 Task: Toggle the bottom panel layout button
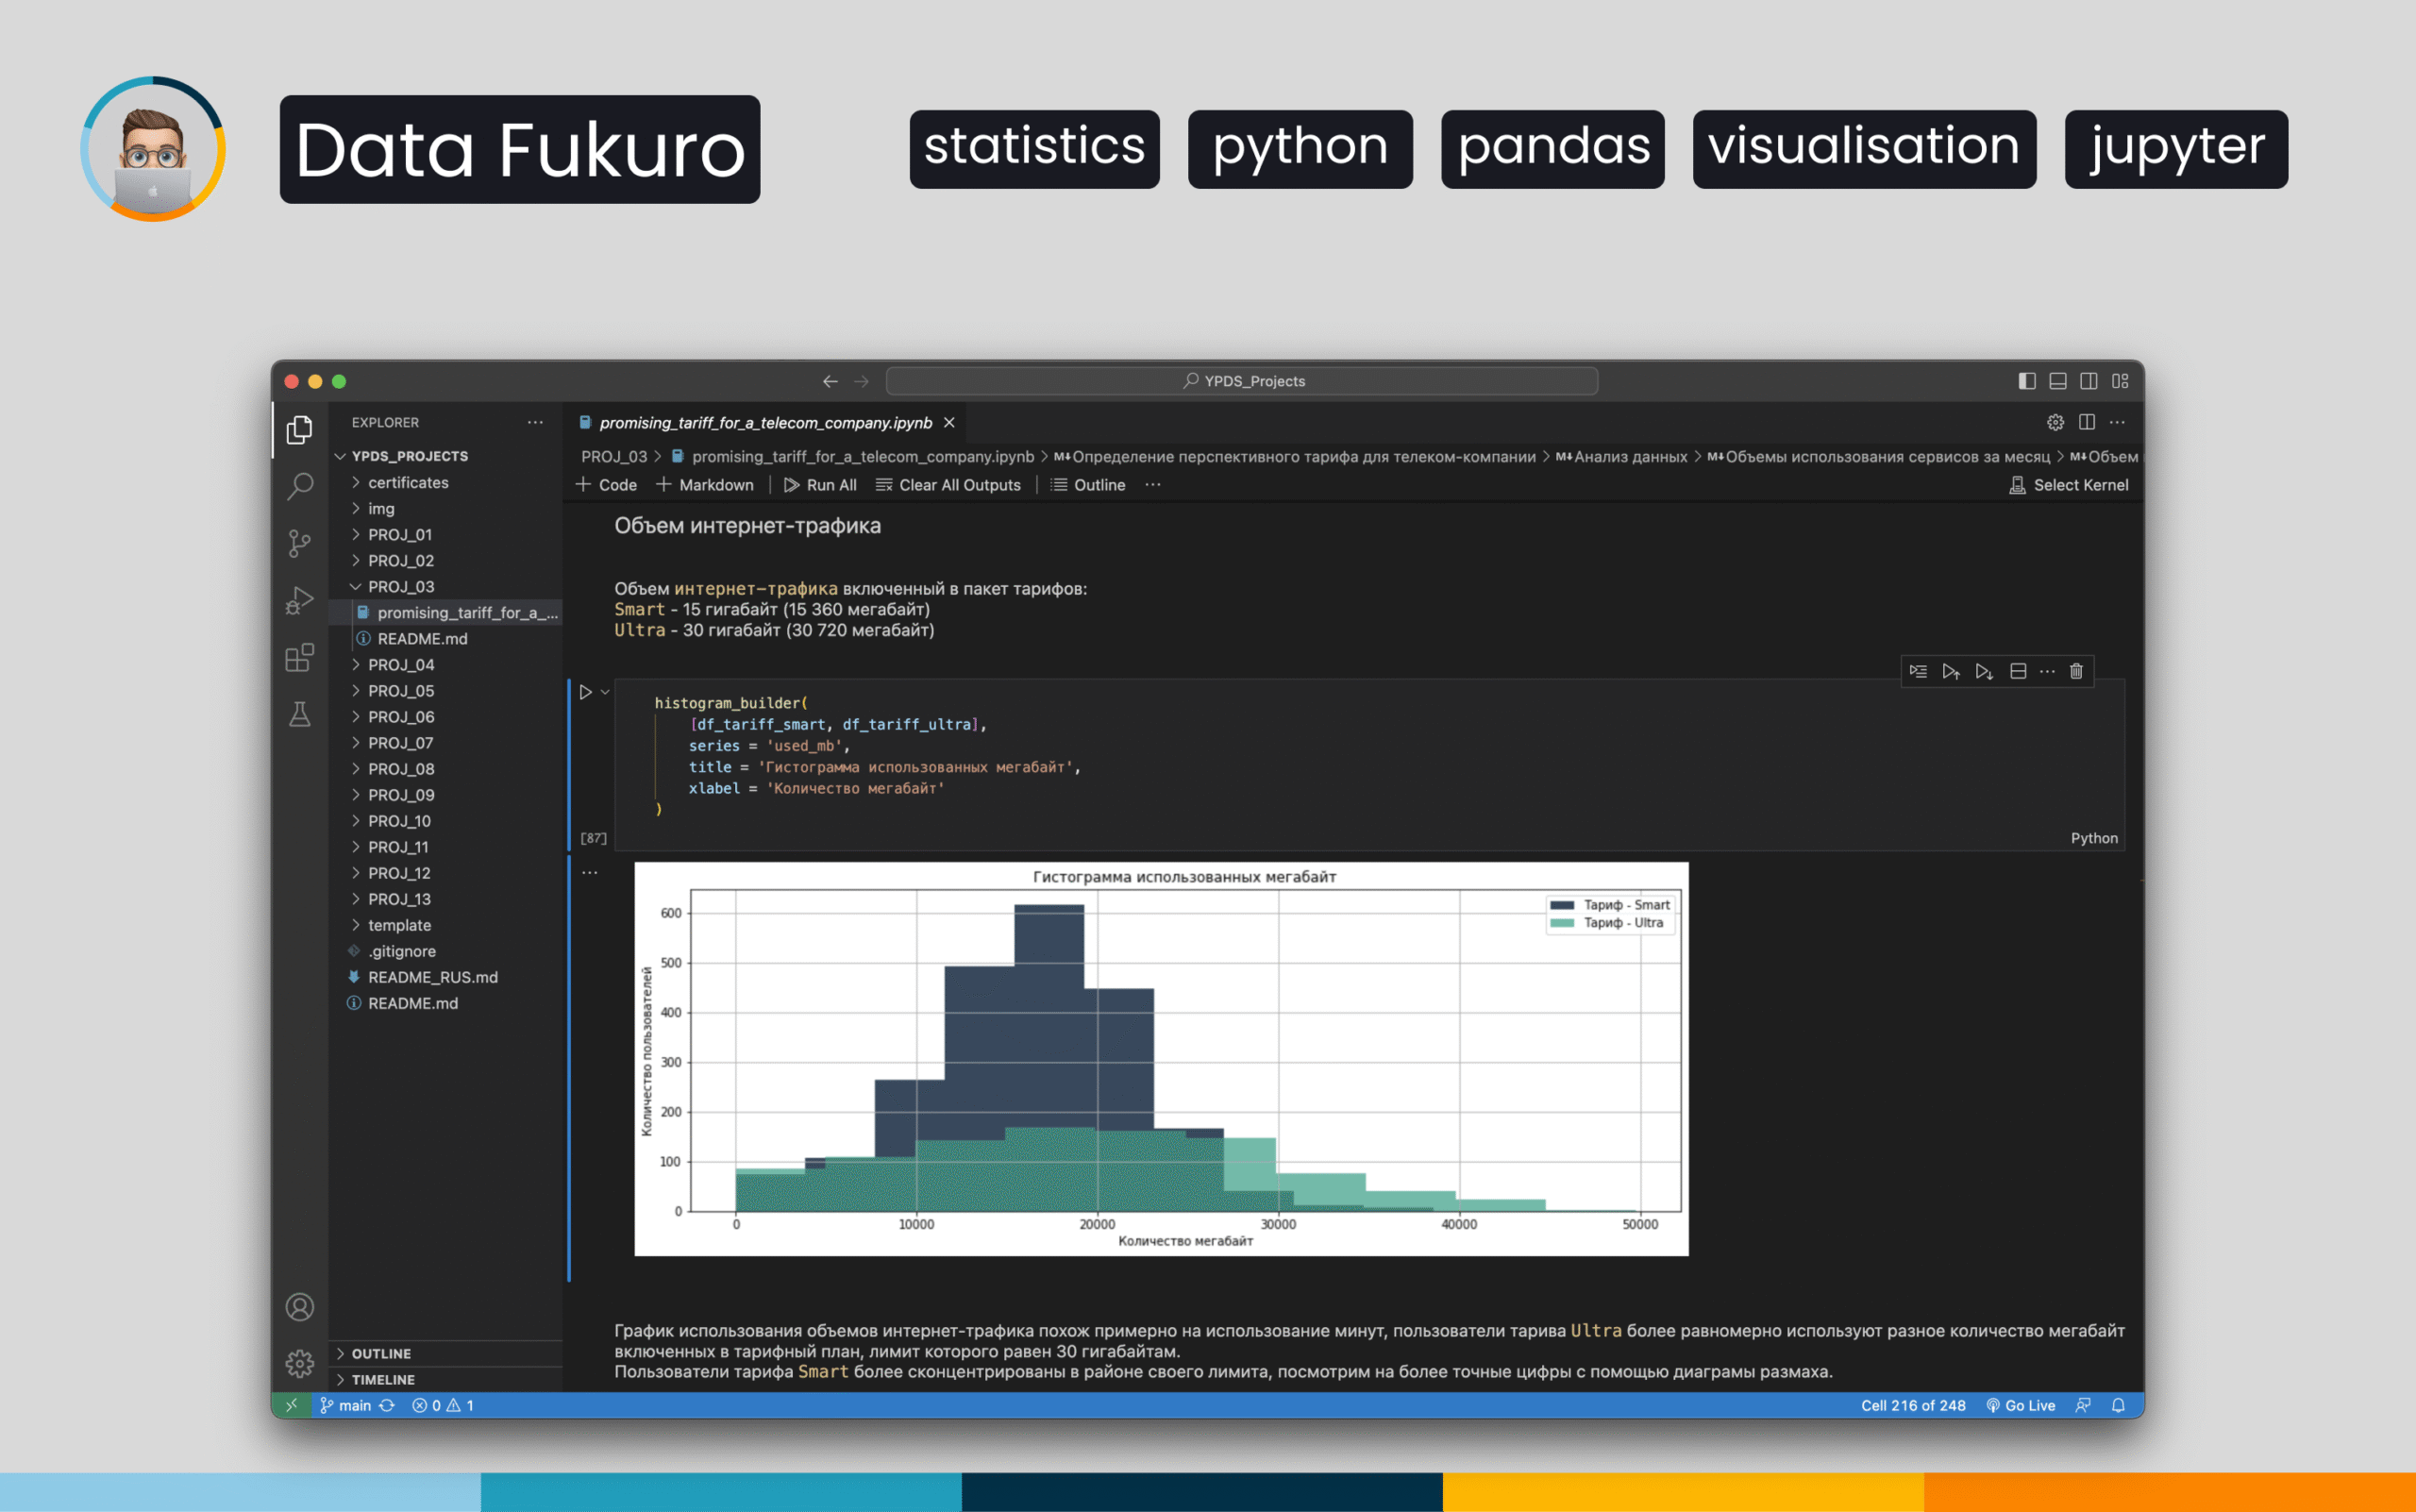click(x=2057, y=381)
